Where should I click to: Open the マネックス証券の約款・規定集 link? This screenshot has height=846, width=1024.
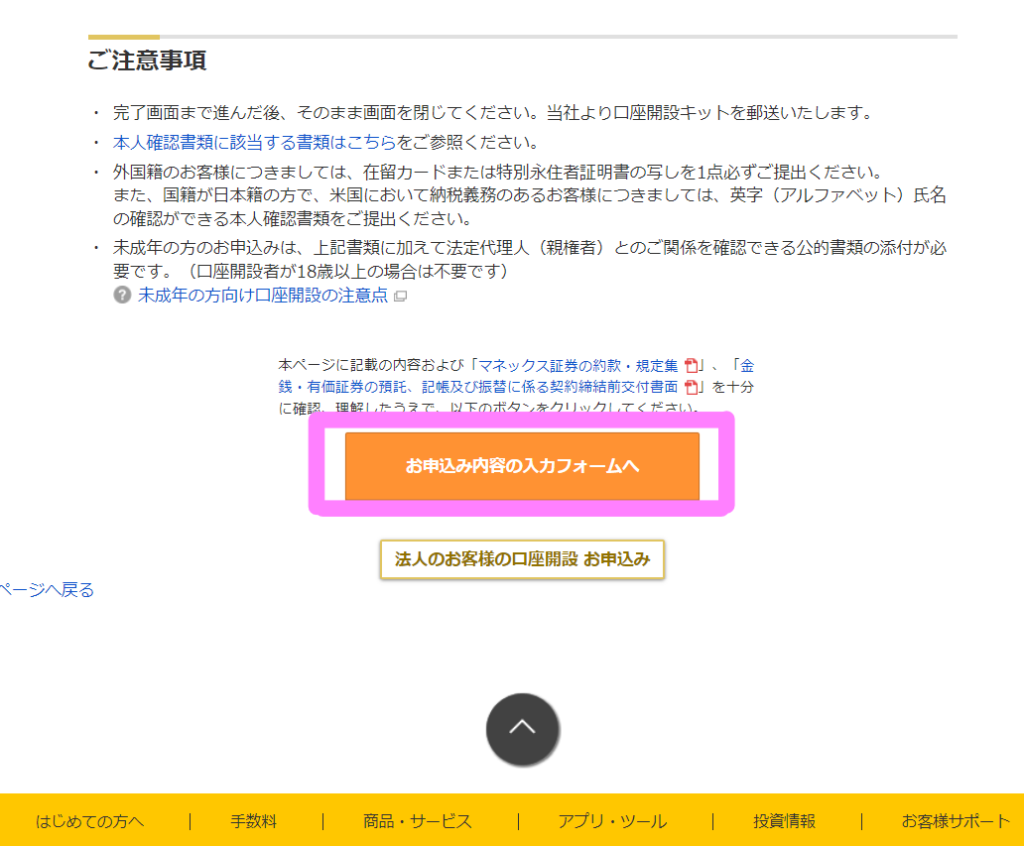[x=579, y=365]
